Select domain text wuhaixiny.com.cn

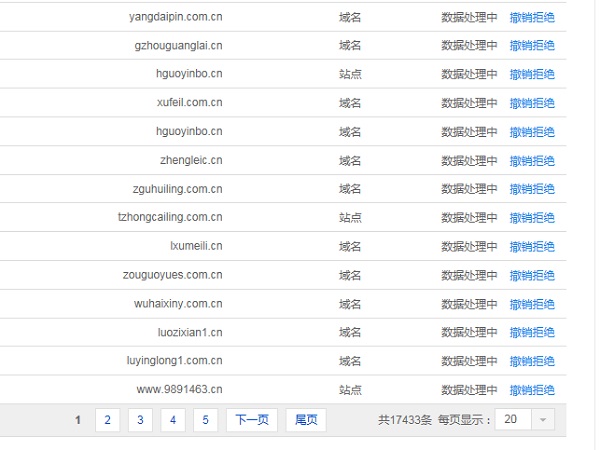click(178, 304)
